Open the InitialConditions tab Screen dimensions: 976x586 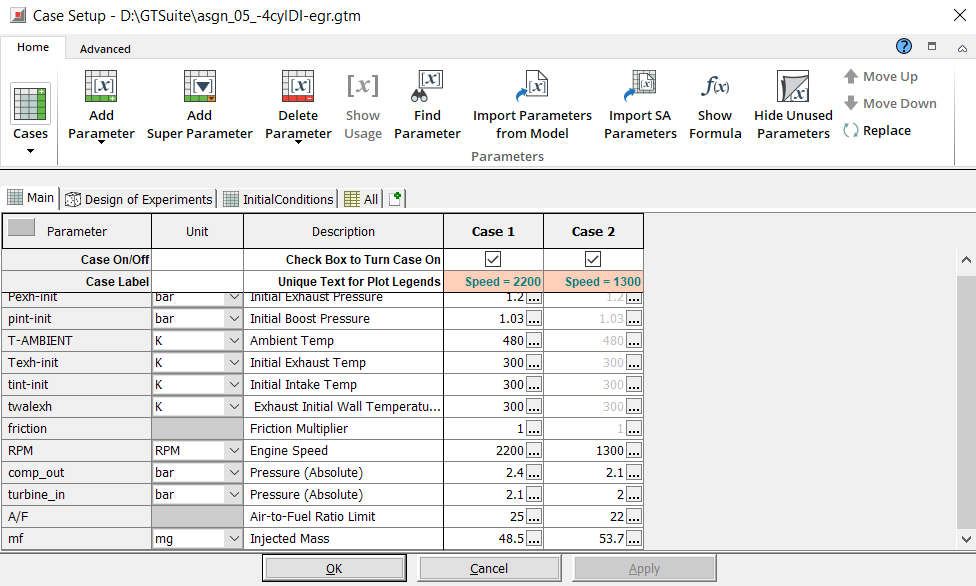[x=279, y=199]
